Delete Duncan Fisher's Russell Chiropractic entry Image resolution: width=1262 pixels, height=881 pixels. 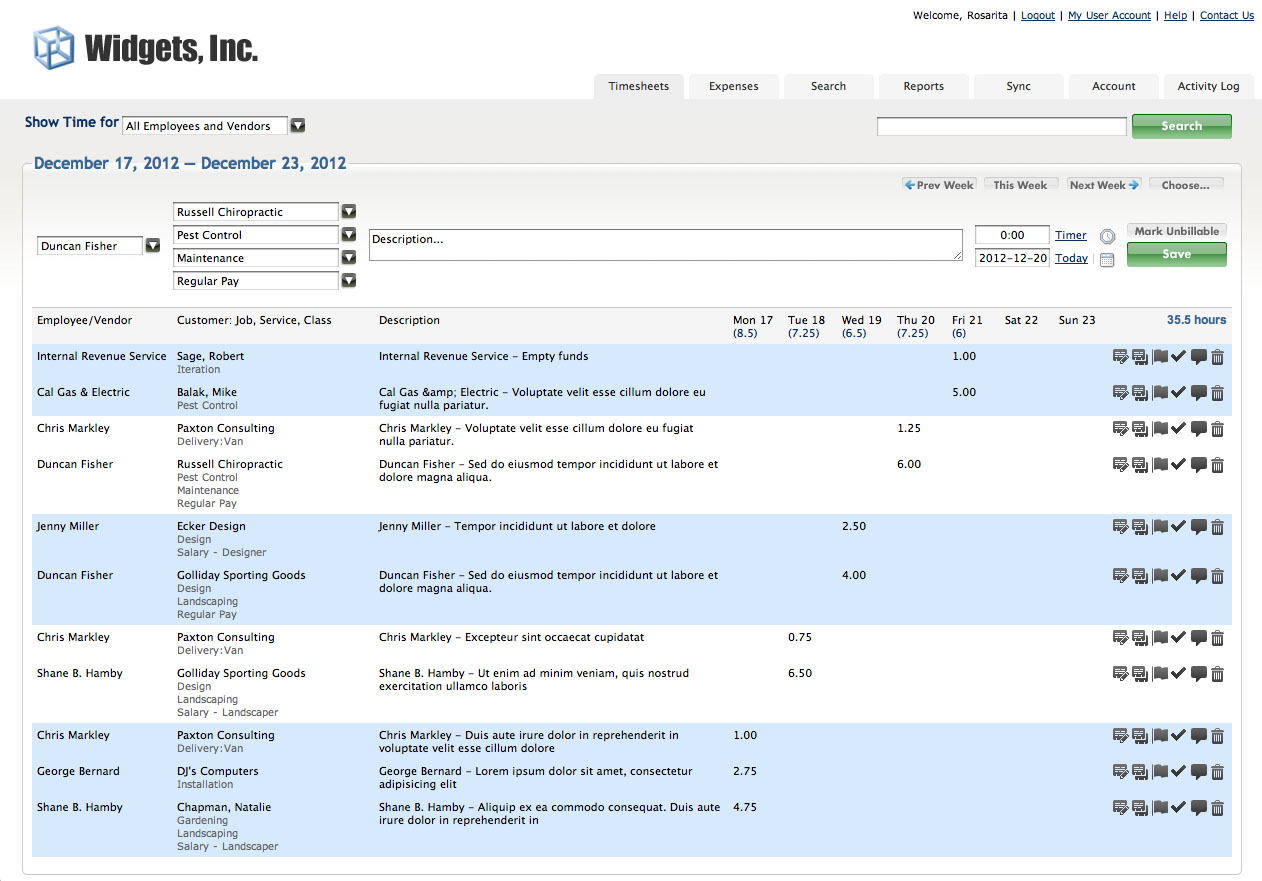[x=1217, y=465]
